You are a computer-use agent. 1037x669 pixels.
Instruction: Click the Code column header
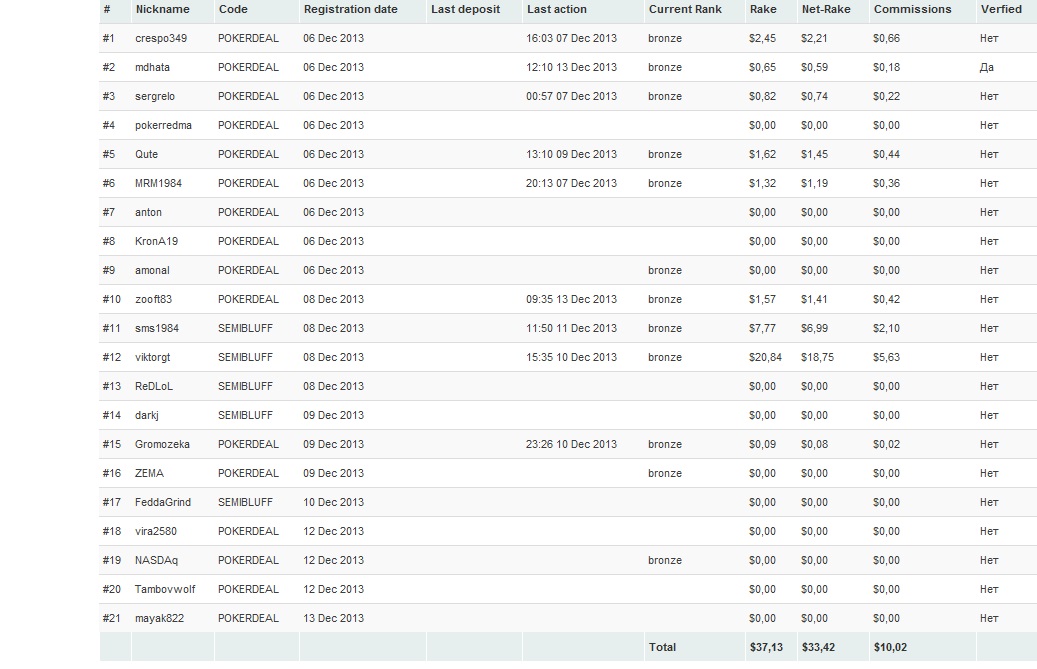(x=233, y=9)
